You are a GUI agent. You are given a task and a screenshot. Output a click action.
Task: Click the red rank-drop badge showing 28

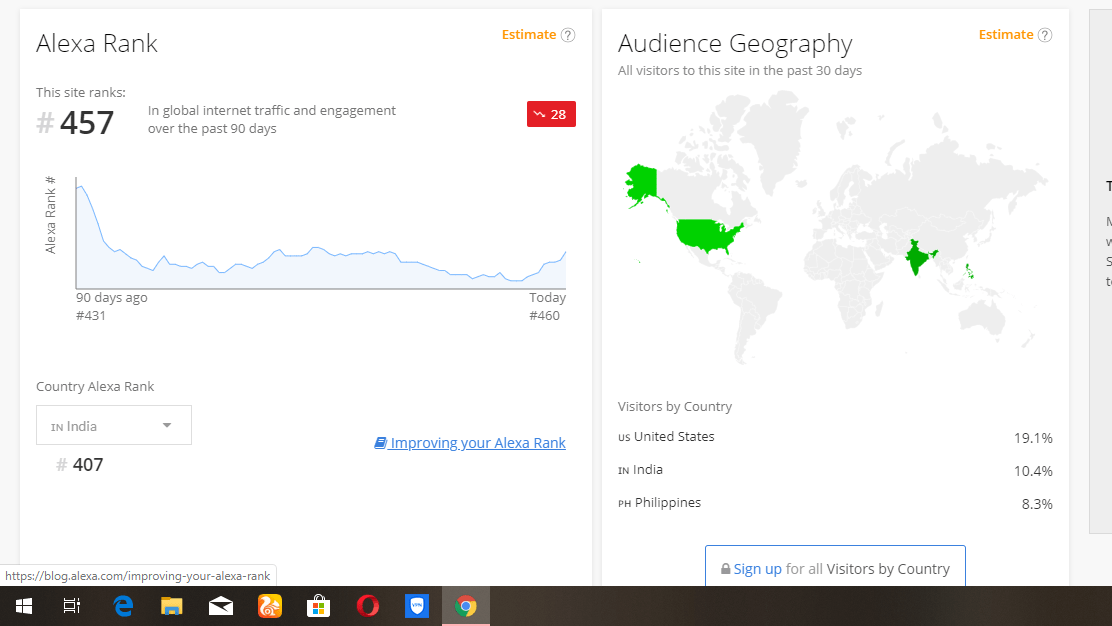[551, 114]
